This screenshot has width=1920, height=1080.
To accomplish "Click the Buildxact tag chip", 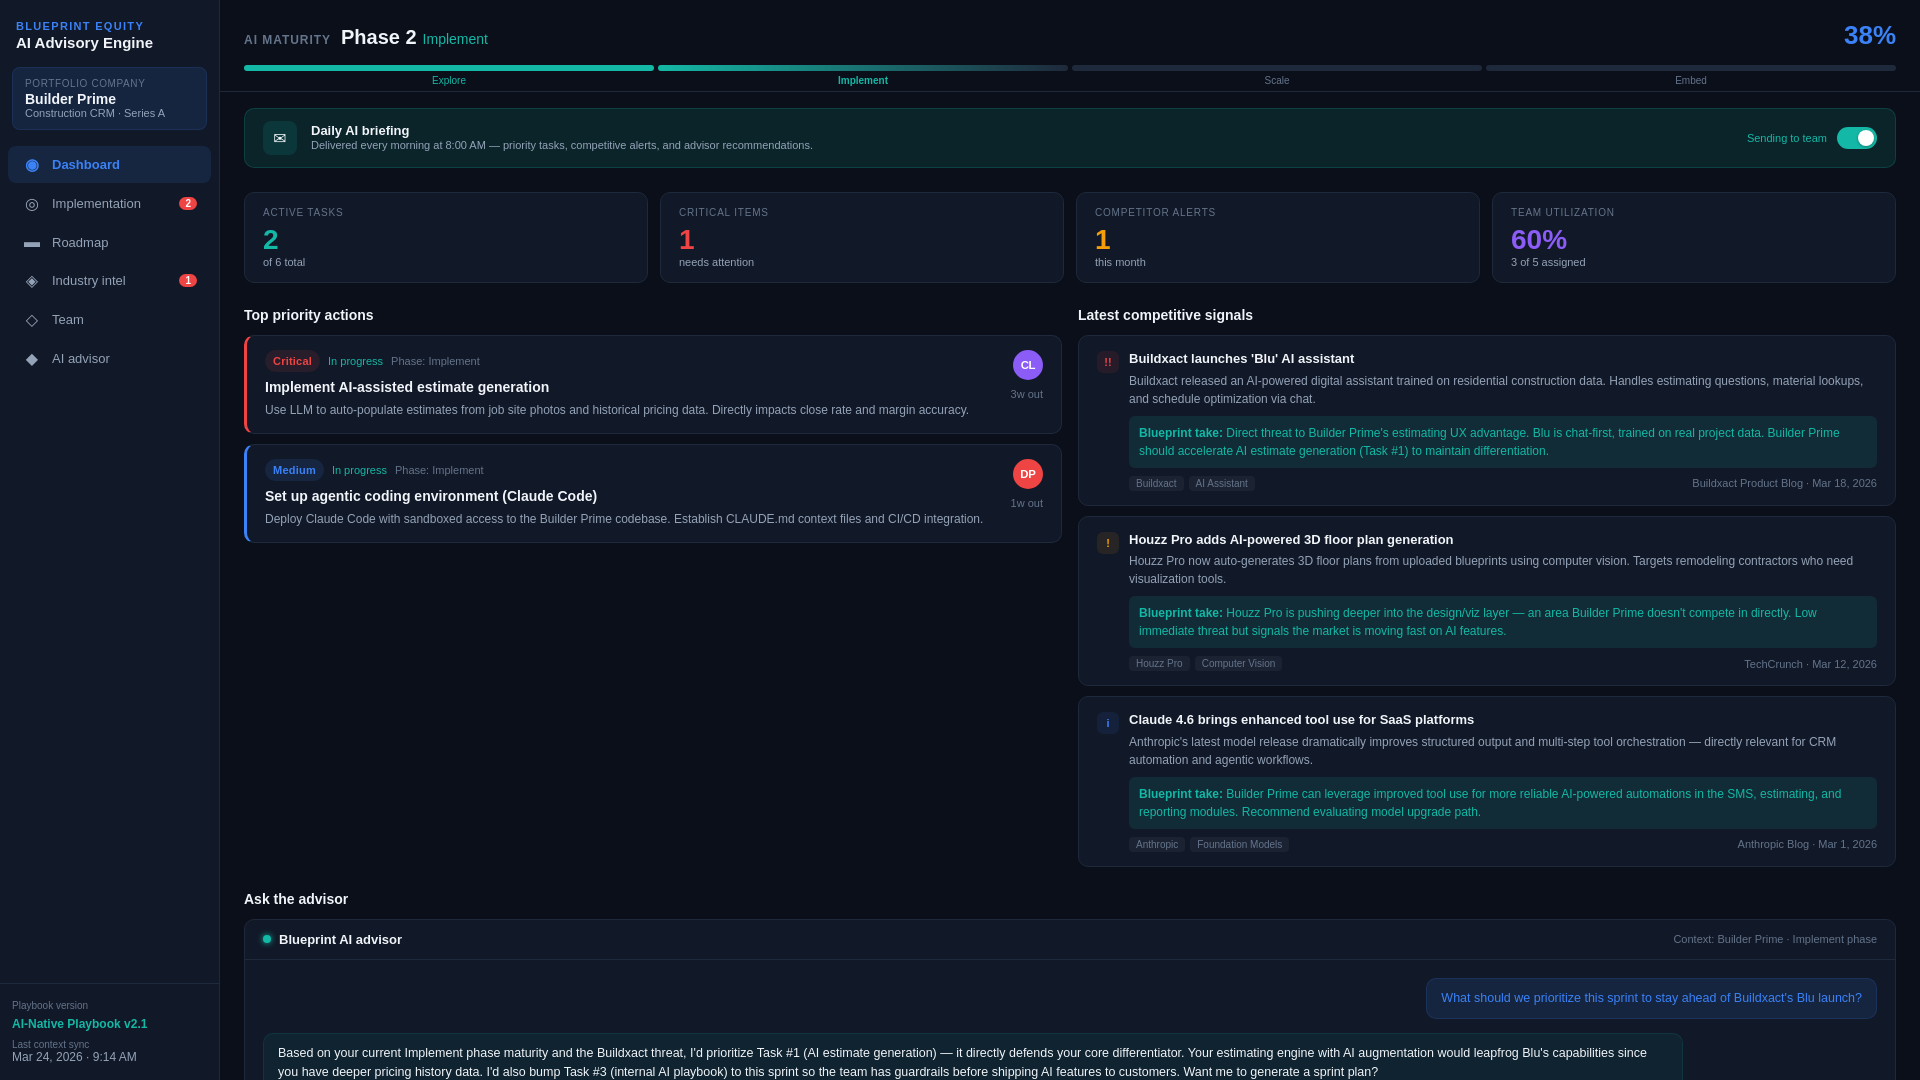I will (1156, 484).
